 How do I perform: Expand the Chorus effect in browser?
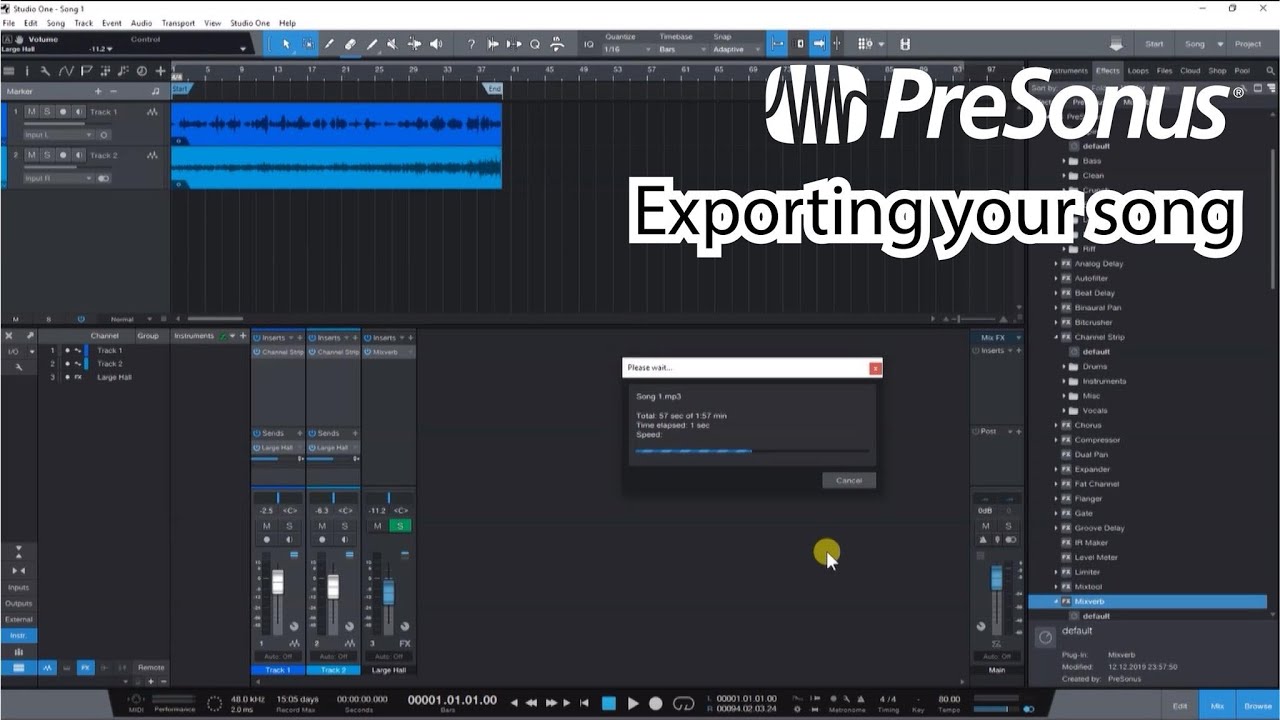(x=1056, y=425)
